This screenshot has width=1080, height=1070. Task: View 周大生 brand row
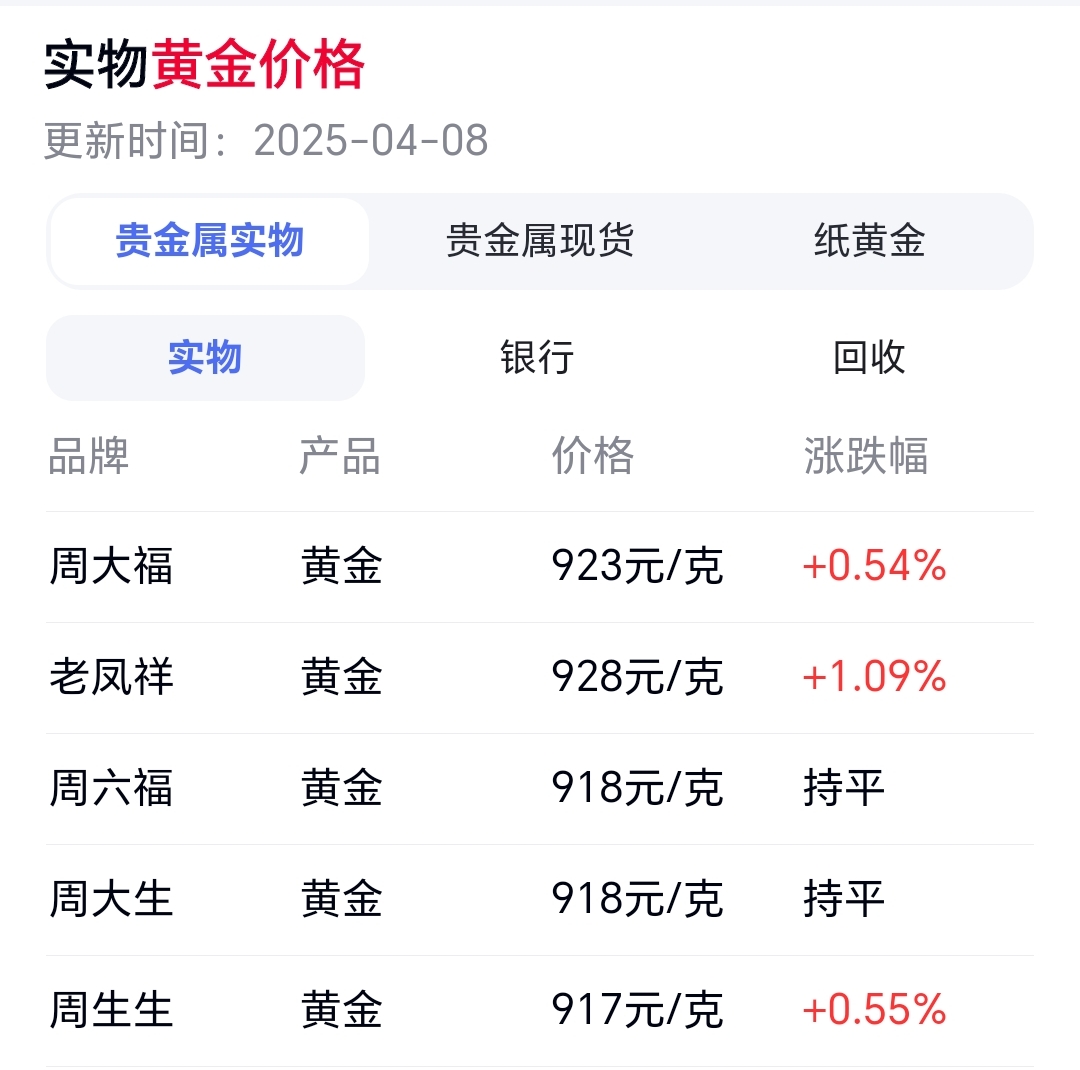[110, 899]
